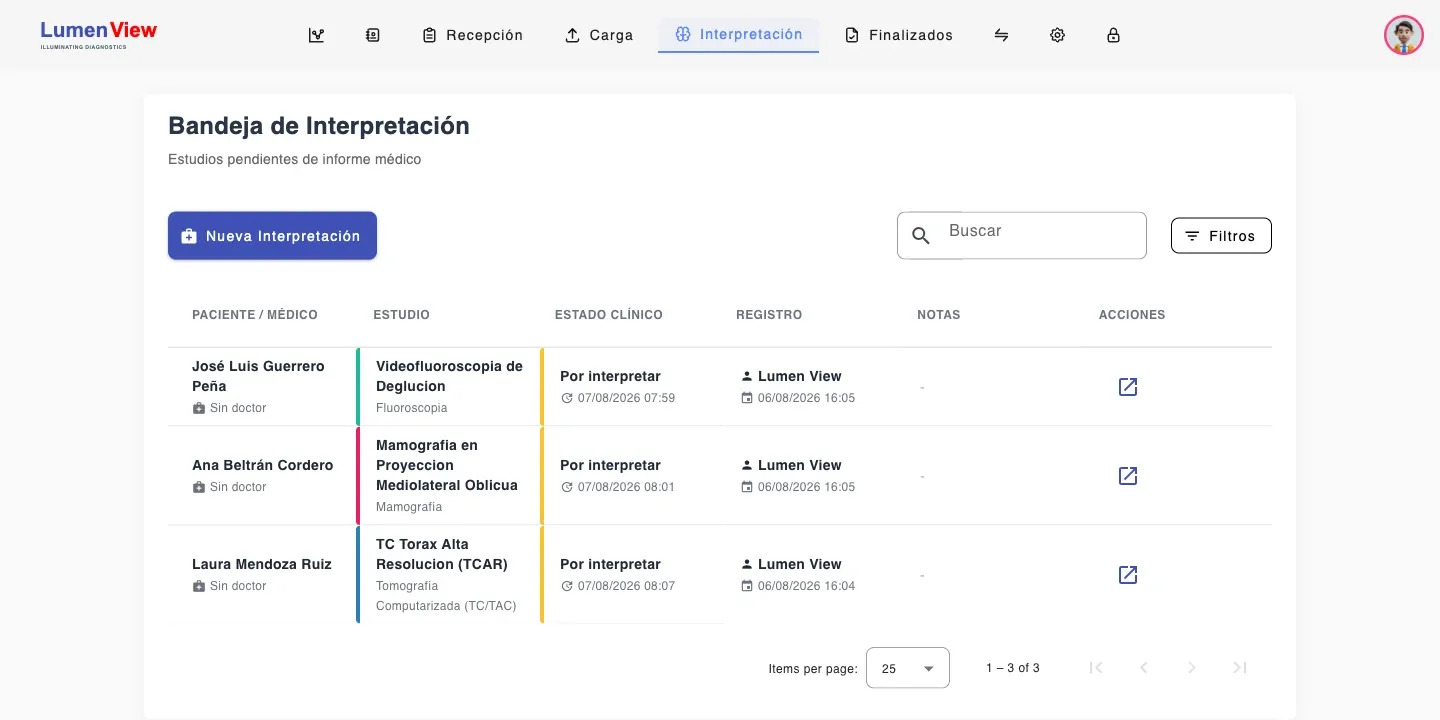Click the REGISTRO column header
Image resolution: width=1440 pixels, height=720 pixels.
click(x=769, y=315)
